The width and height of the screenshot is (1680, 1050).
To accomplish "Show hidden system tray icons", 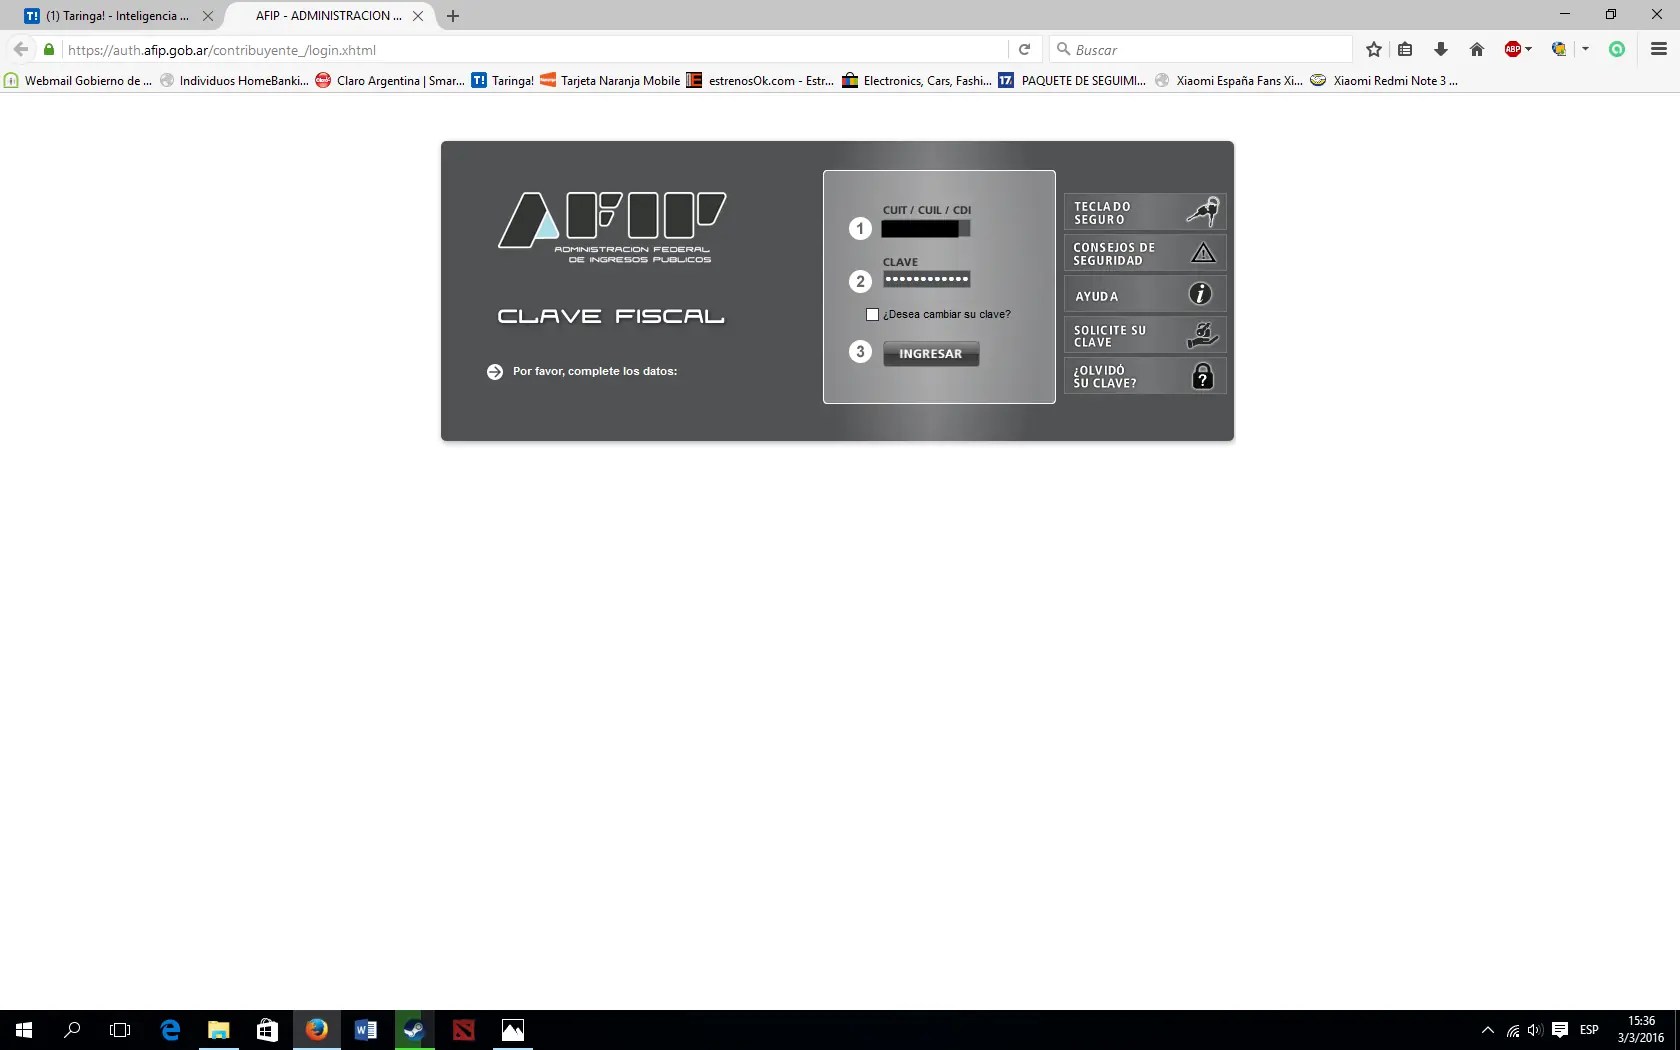I will 1488,1030.
